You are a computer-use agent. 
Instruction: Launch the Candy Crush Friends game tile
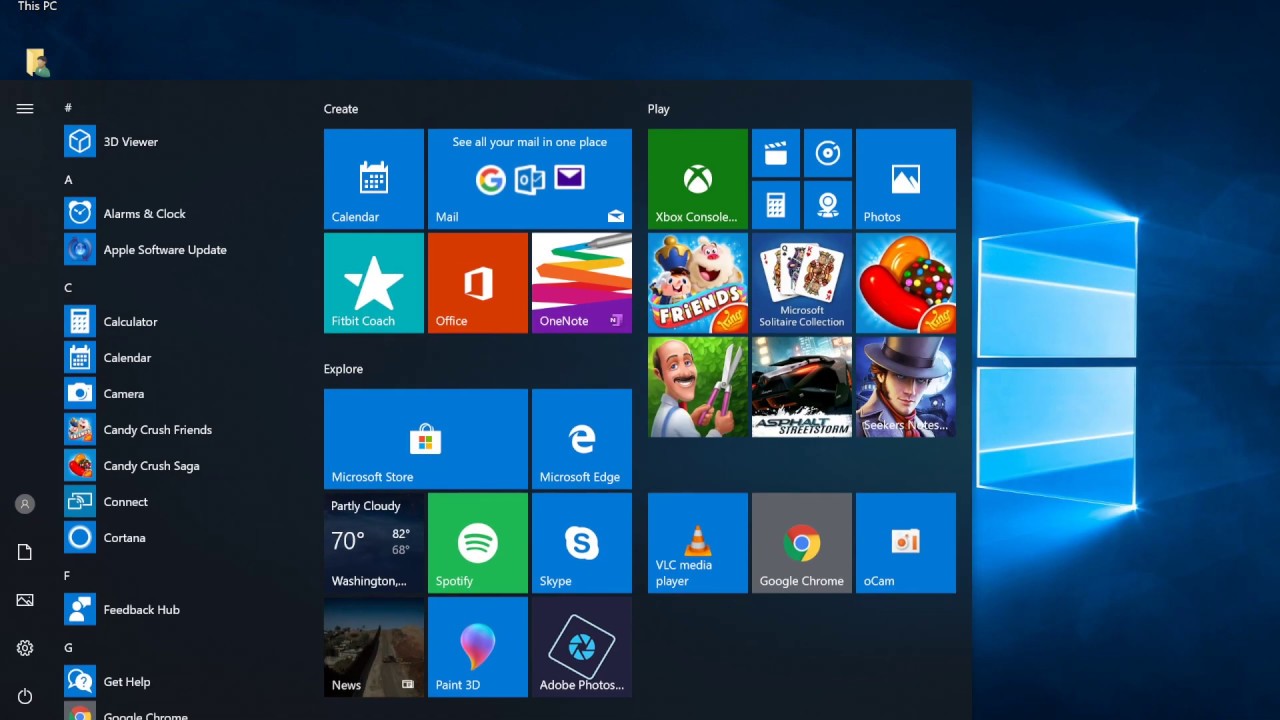point(698,283)
